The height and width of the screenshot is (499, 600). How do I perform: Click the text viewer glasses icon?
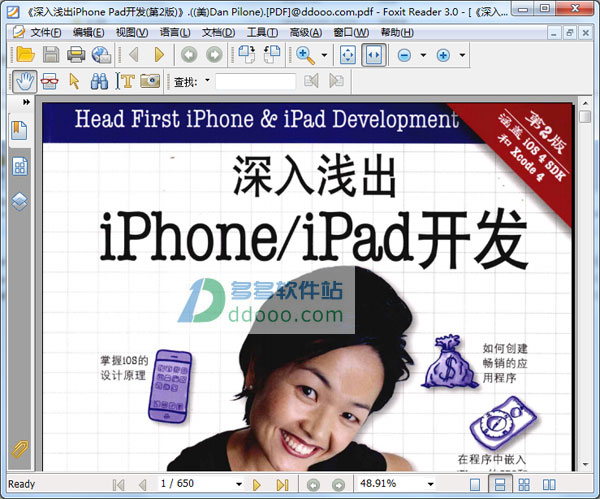49,81
